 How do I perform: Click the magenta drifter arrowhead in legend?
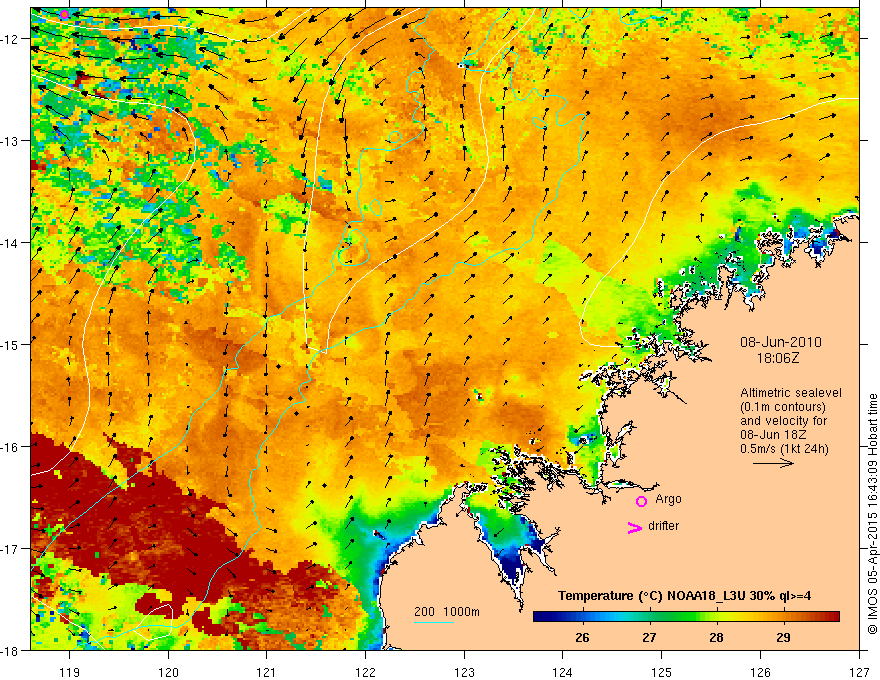634,527
